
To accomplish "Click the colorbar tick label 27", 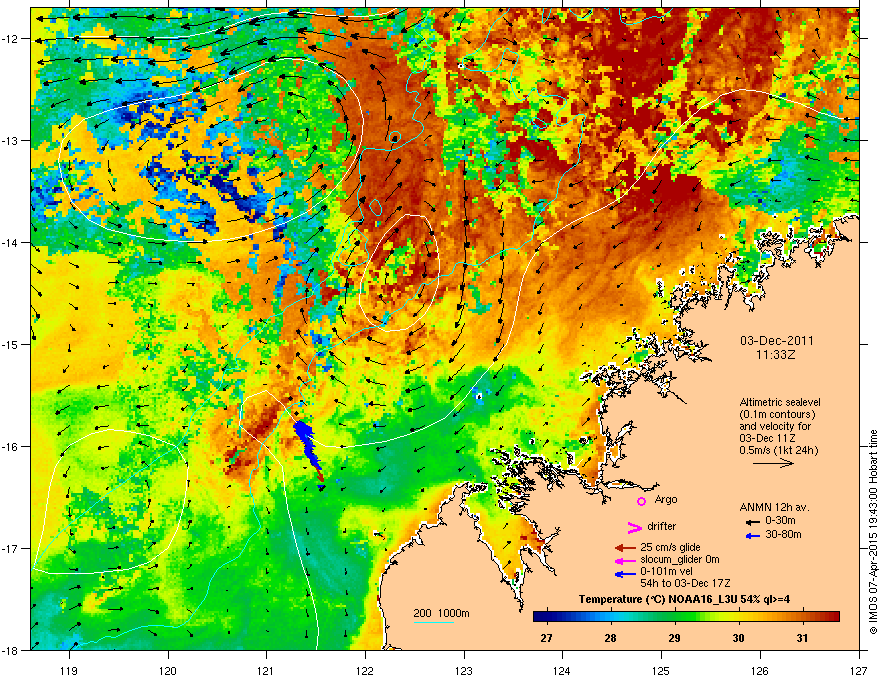I will point(546,638).
